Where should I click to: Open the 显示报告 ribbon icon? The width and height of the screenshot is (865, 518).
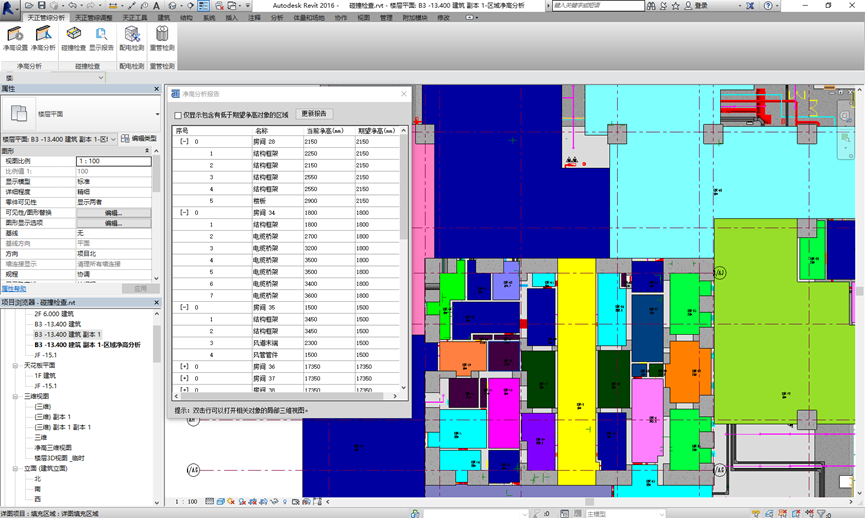click(x=102, y=39)
